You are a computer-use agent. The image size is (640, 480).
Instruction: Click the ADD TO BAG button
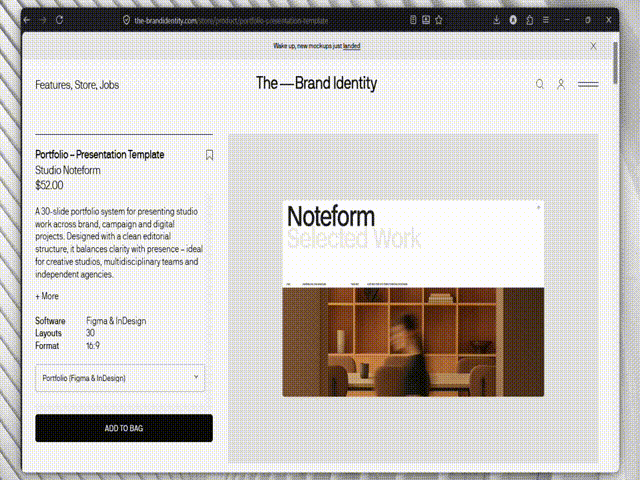point(124,428)
